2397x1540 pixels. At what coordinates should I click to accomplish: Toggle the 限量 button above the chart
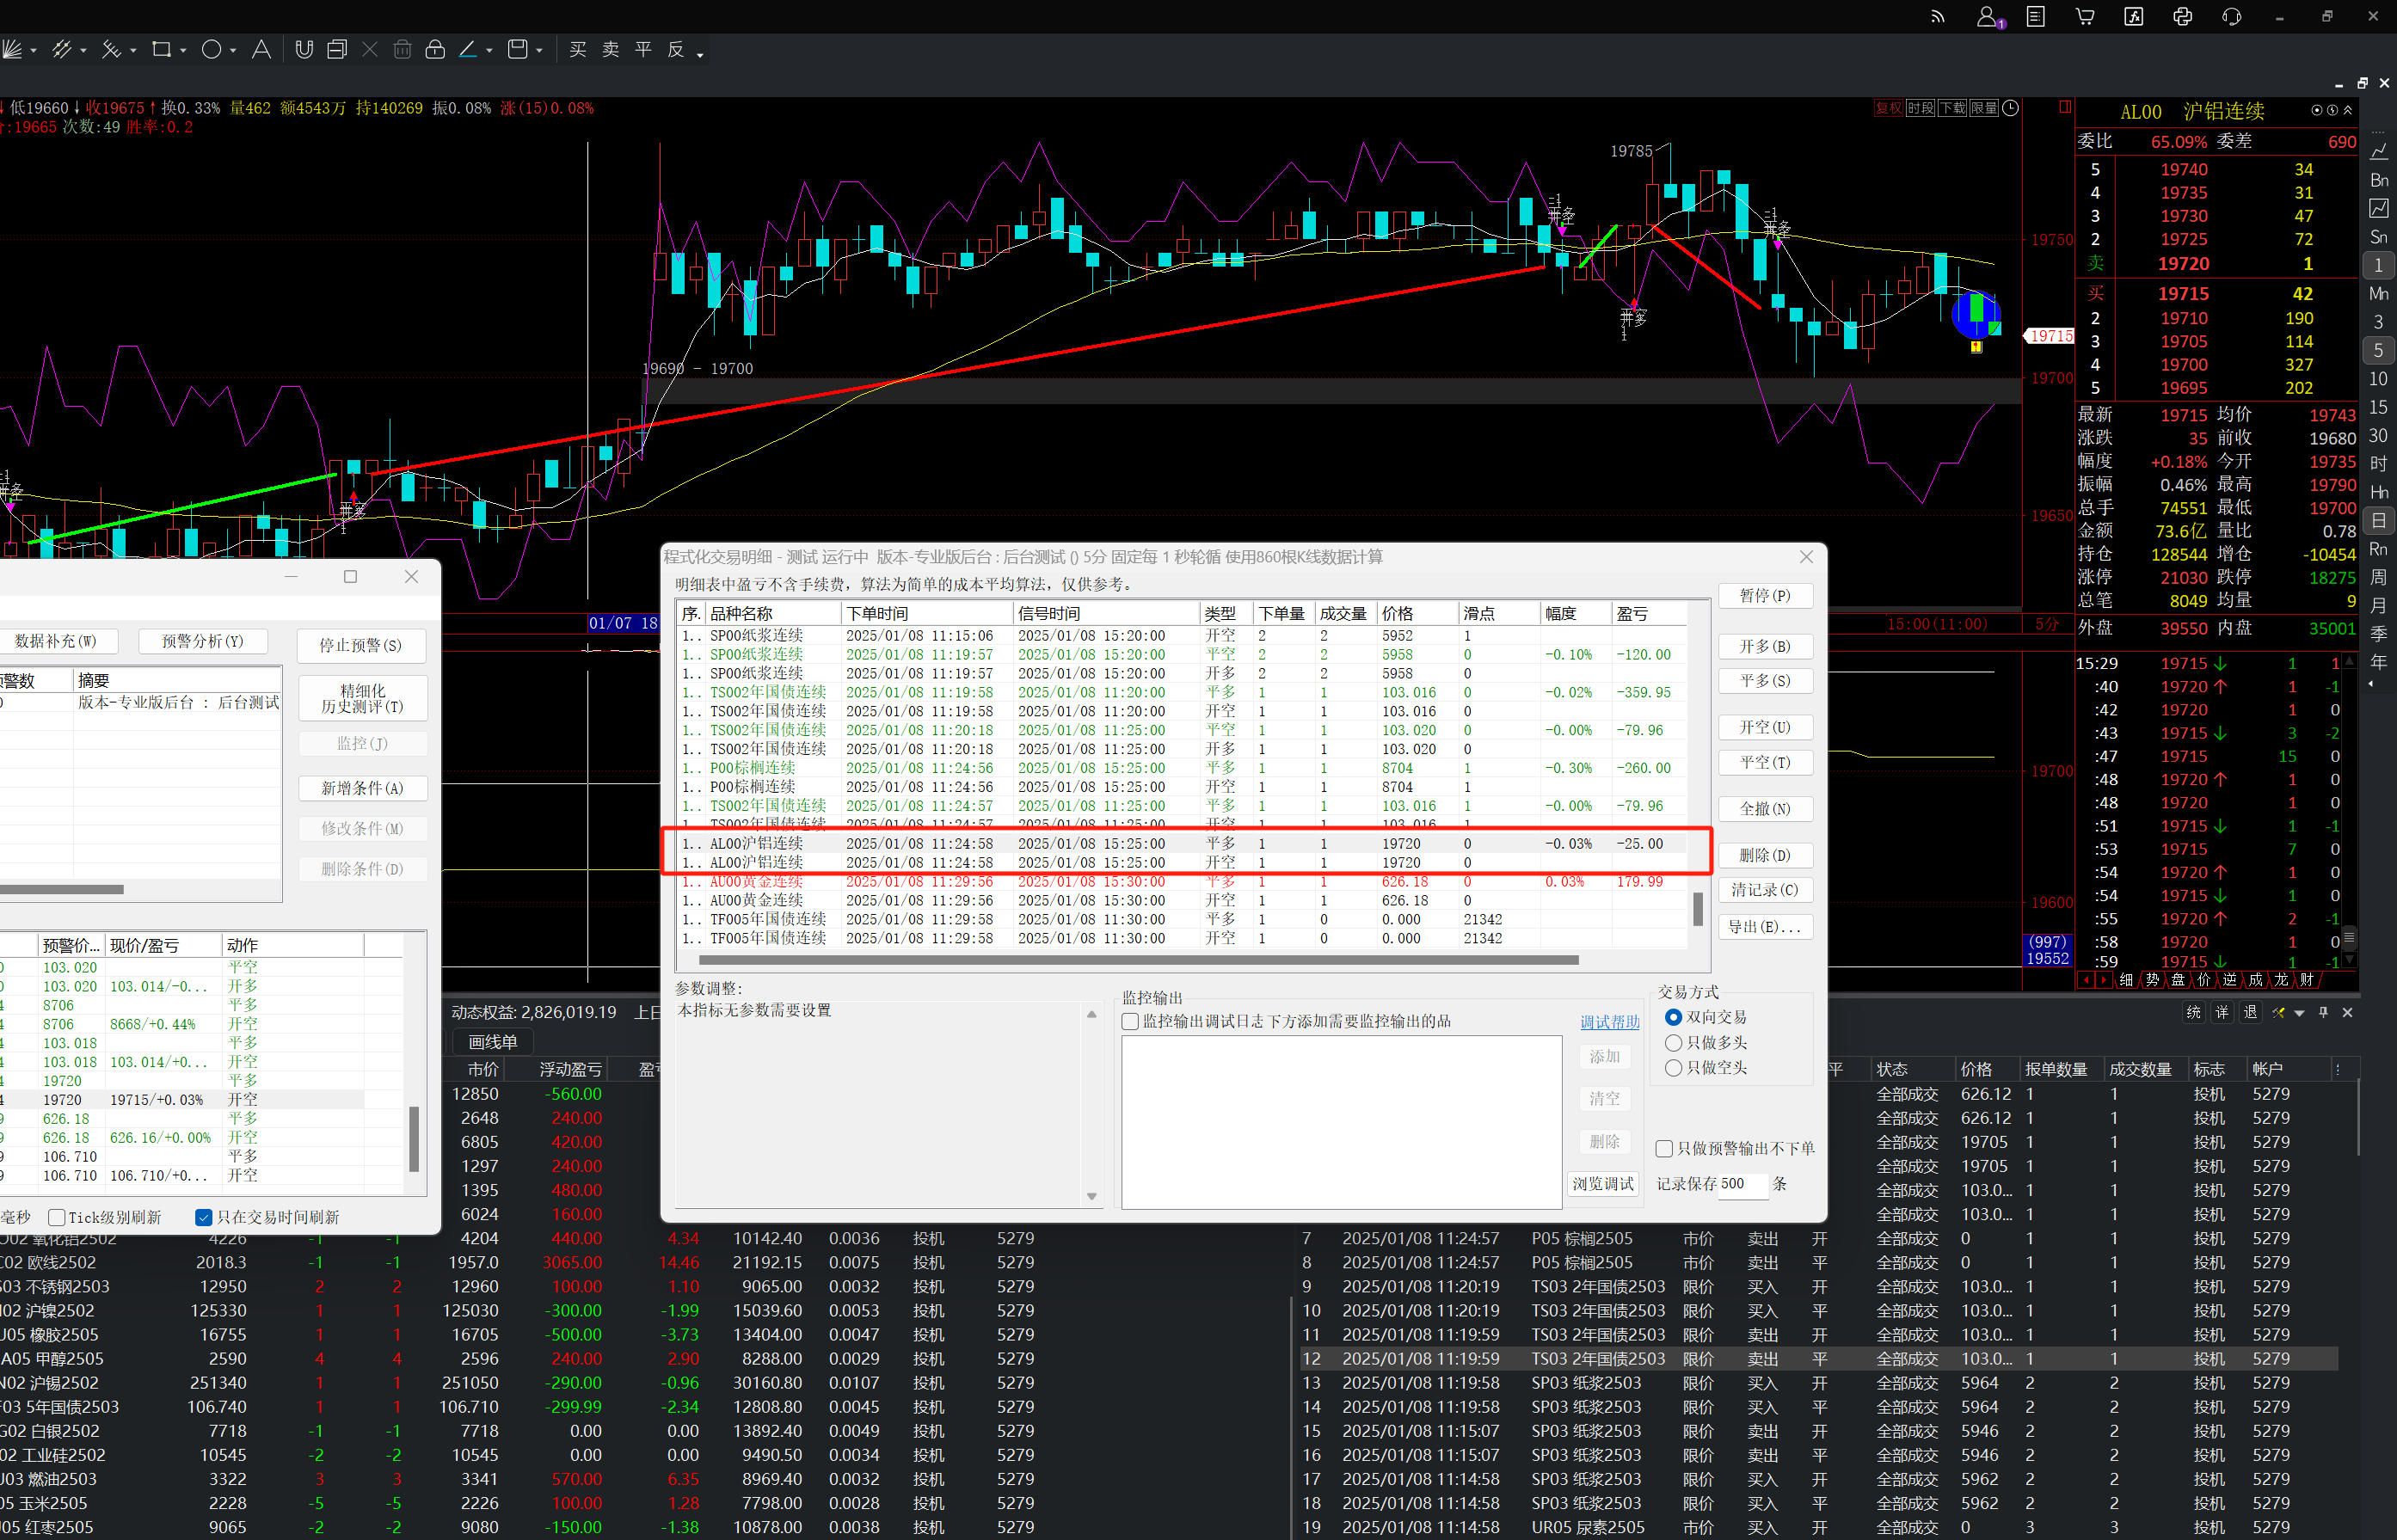coord(1984,108)
